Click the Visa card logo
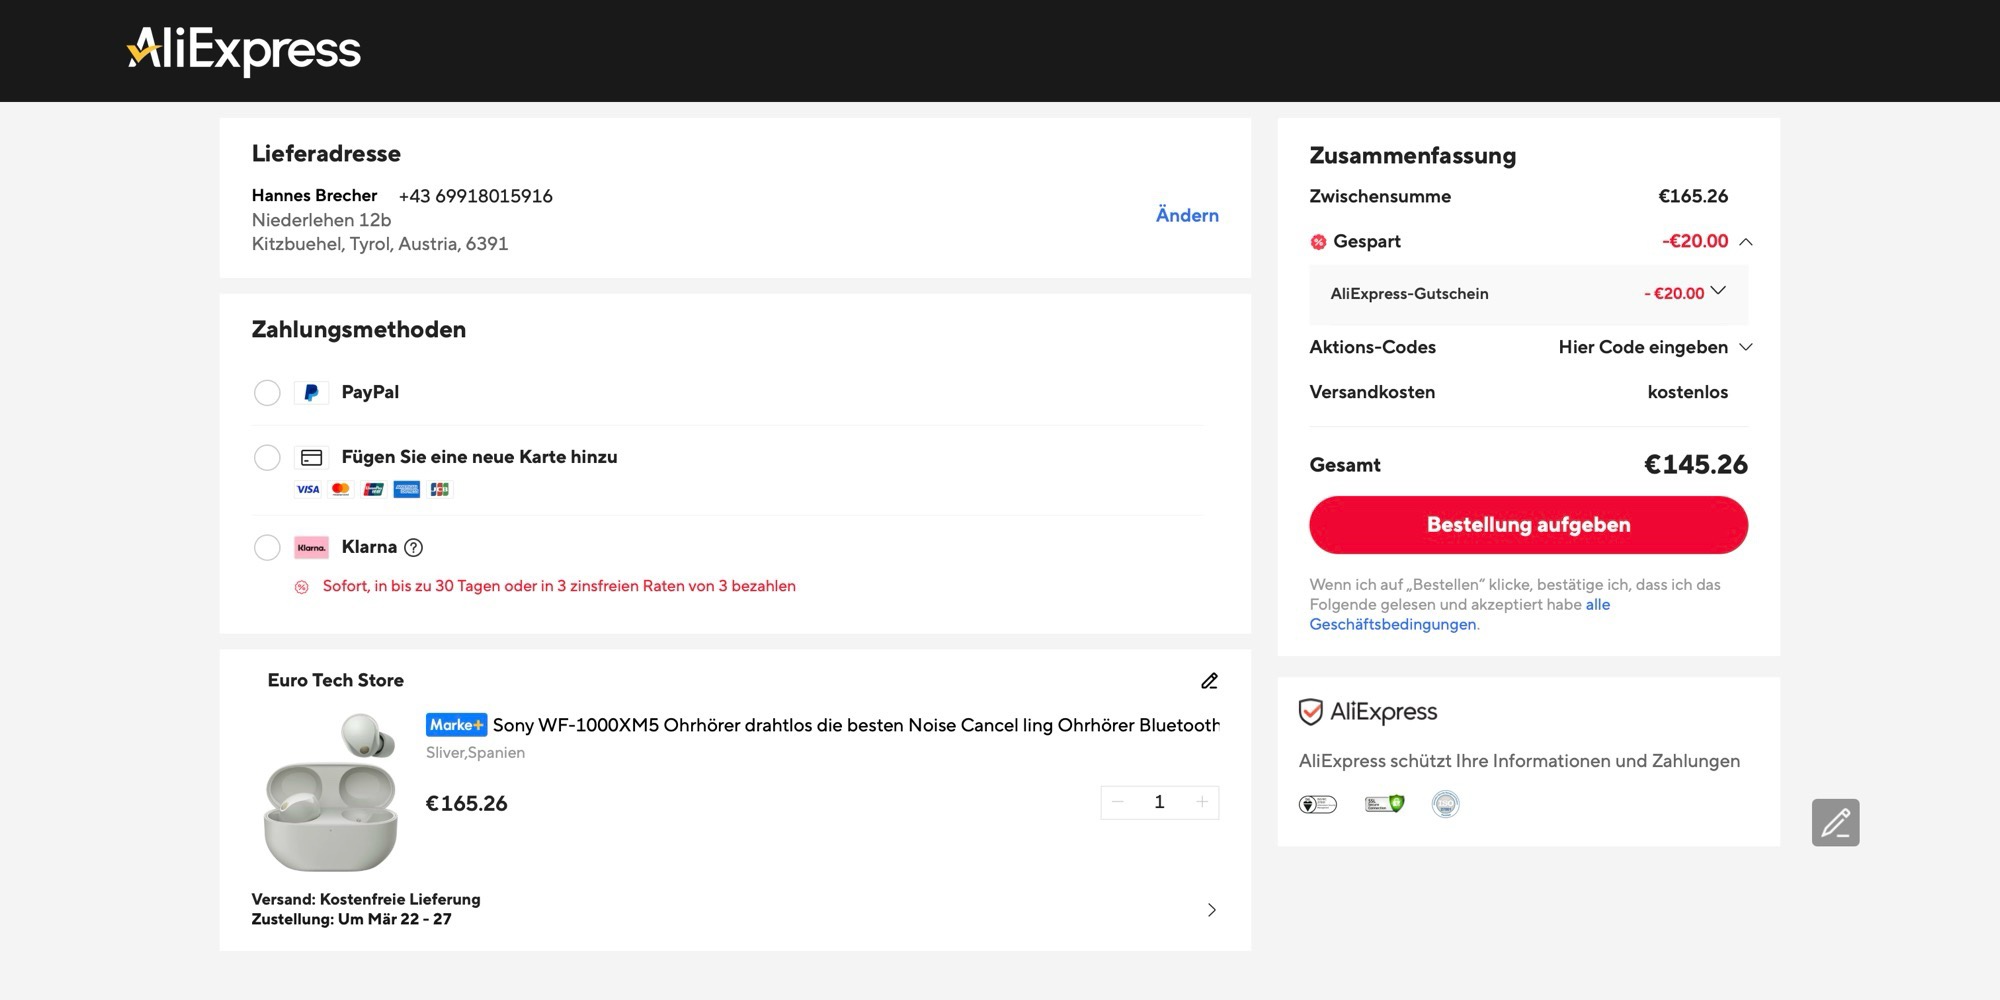This screenshot has width=2000, height=1000. 308,489
